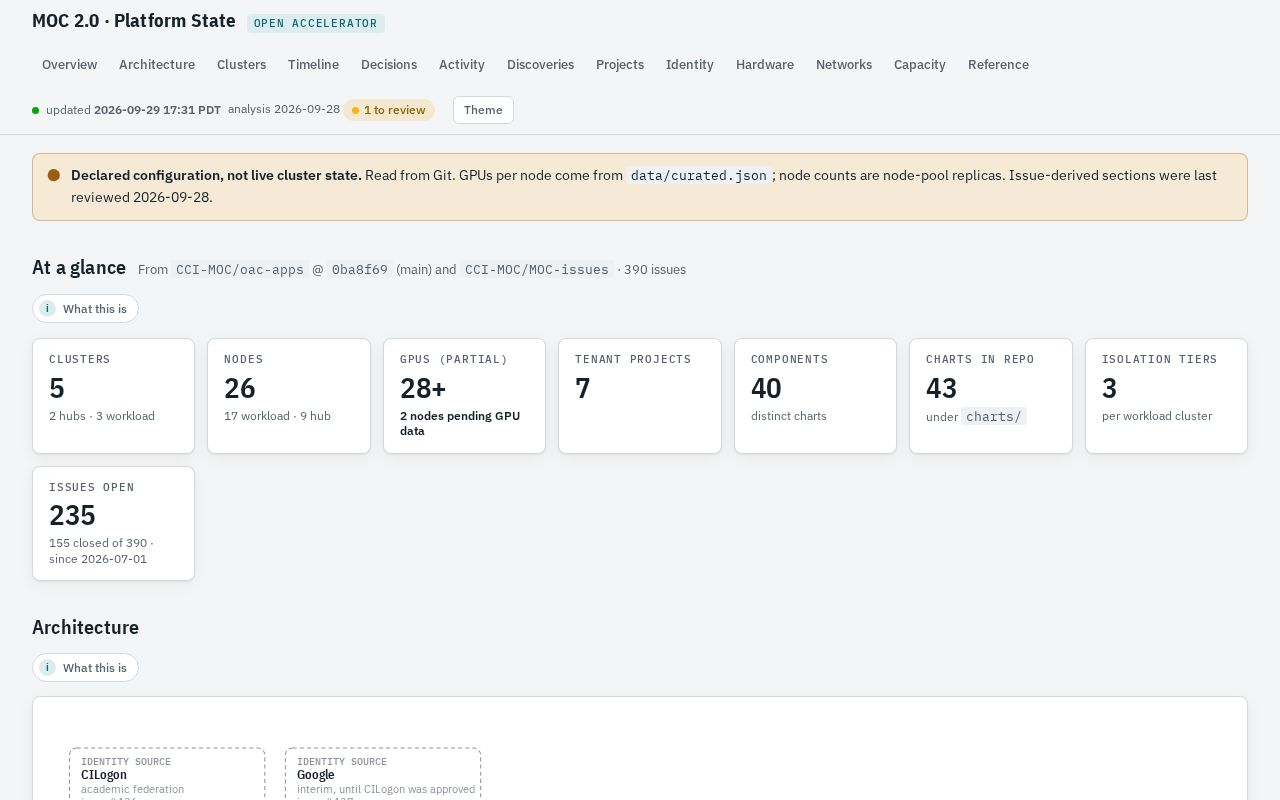The width and height of the screenshot is (1280, 800).
Task: Click the 'analysis 2026-09-28' text
Action: point(284,109)
